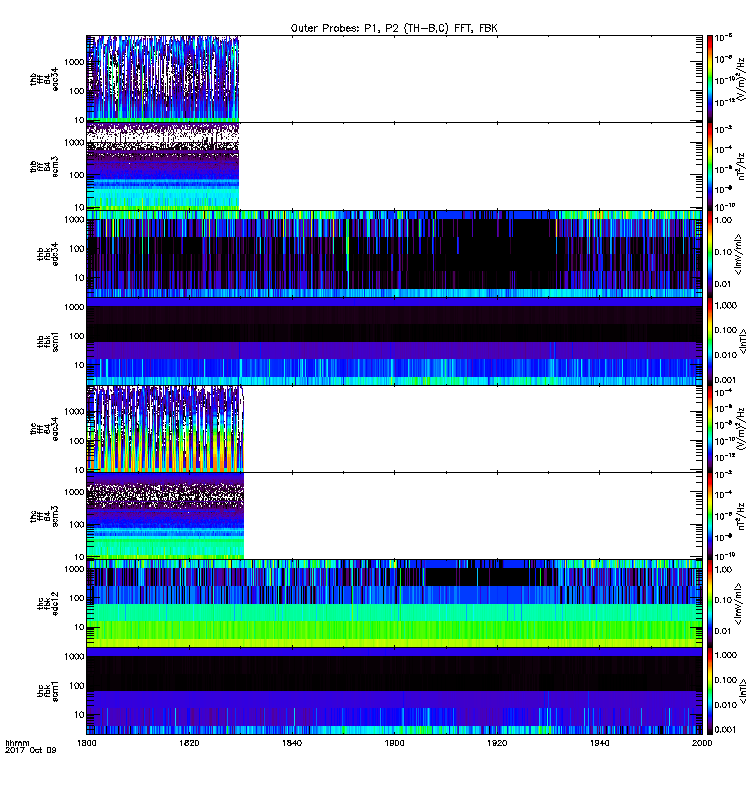Screen dimensions: 750x800
Task: Click the color bar beside the thb fbk edc34 panel
Action: 709,254
